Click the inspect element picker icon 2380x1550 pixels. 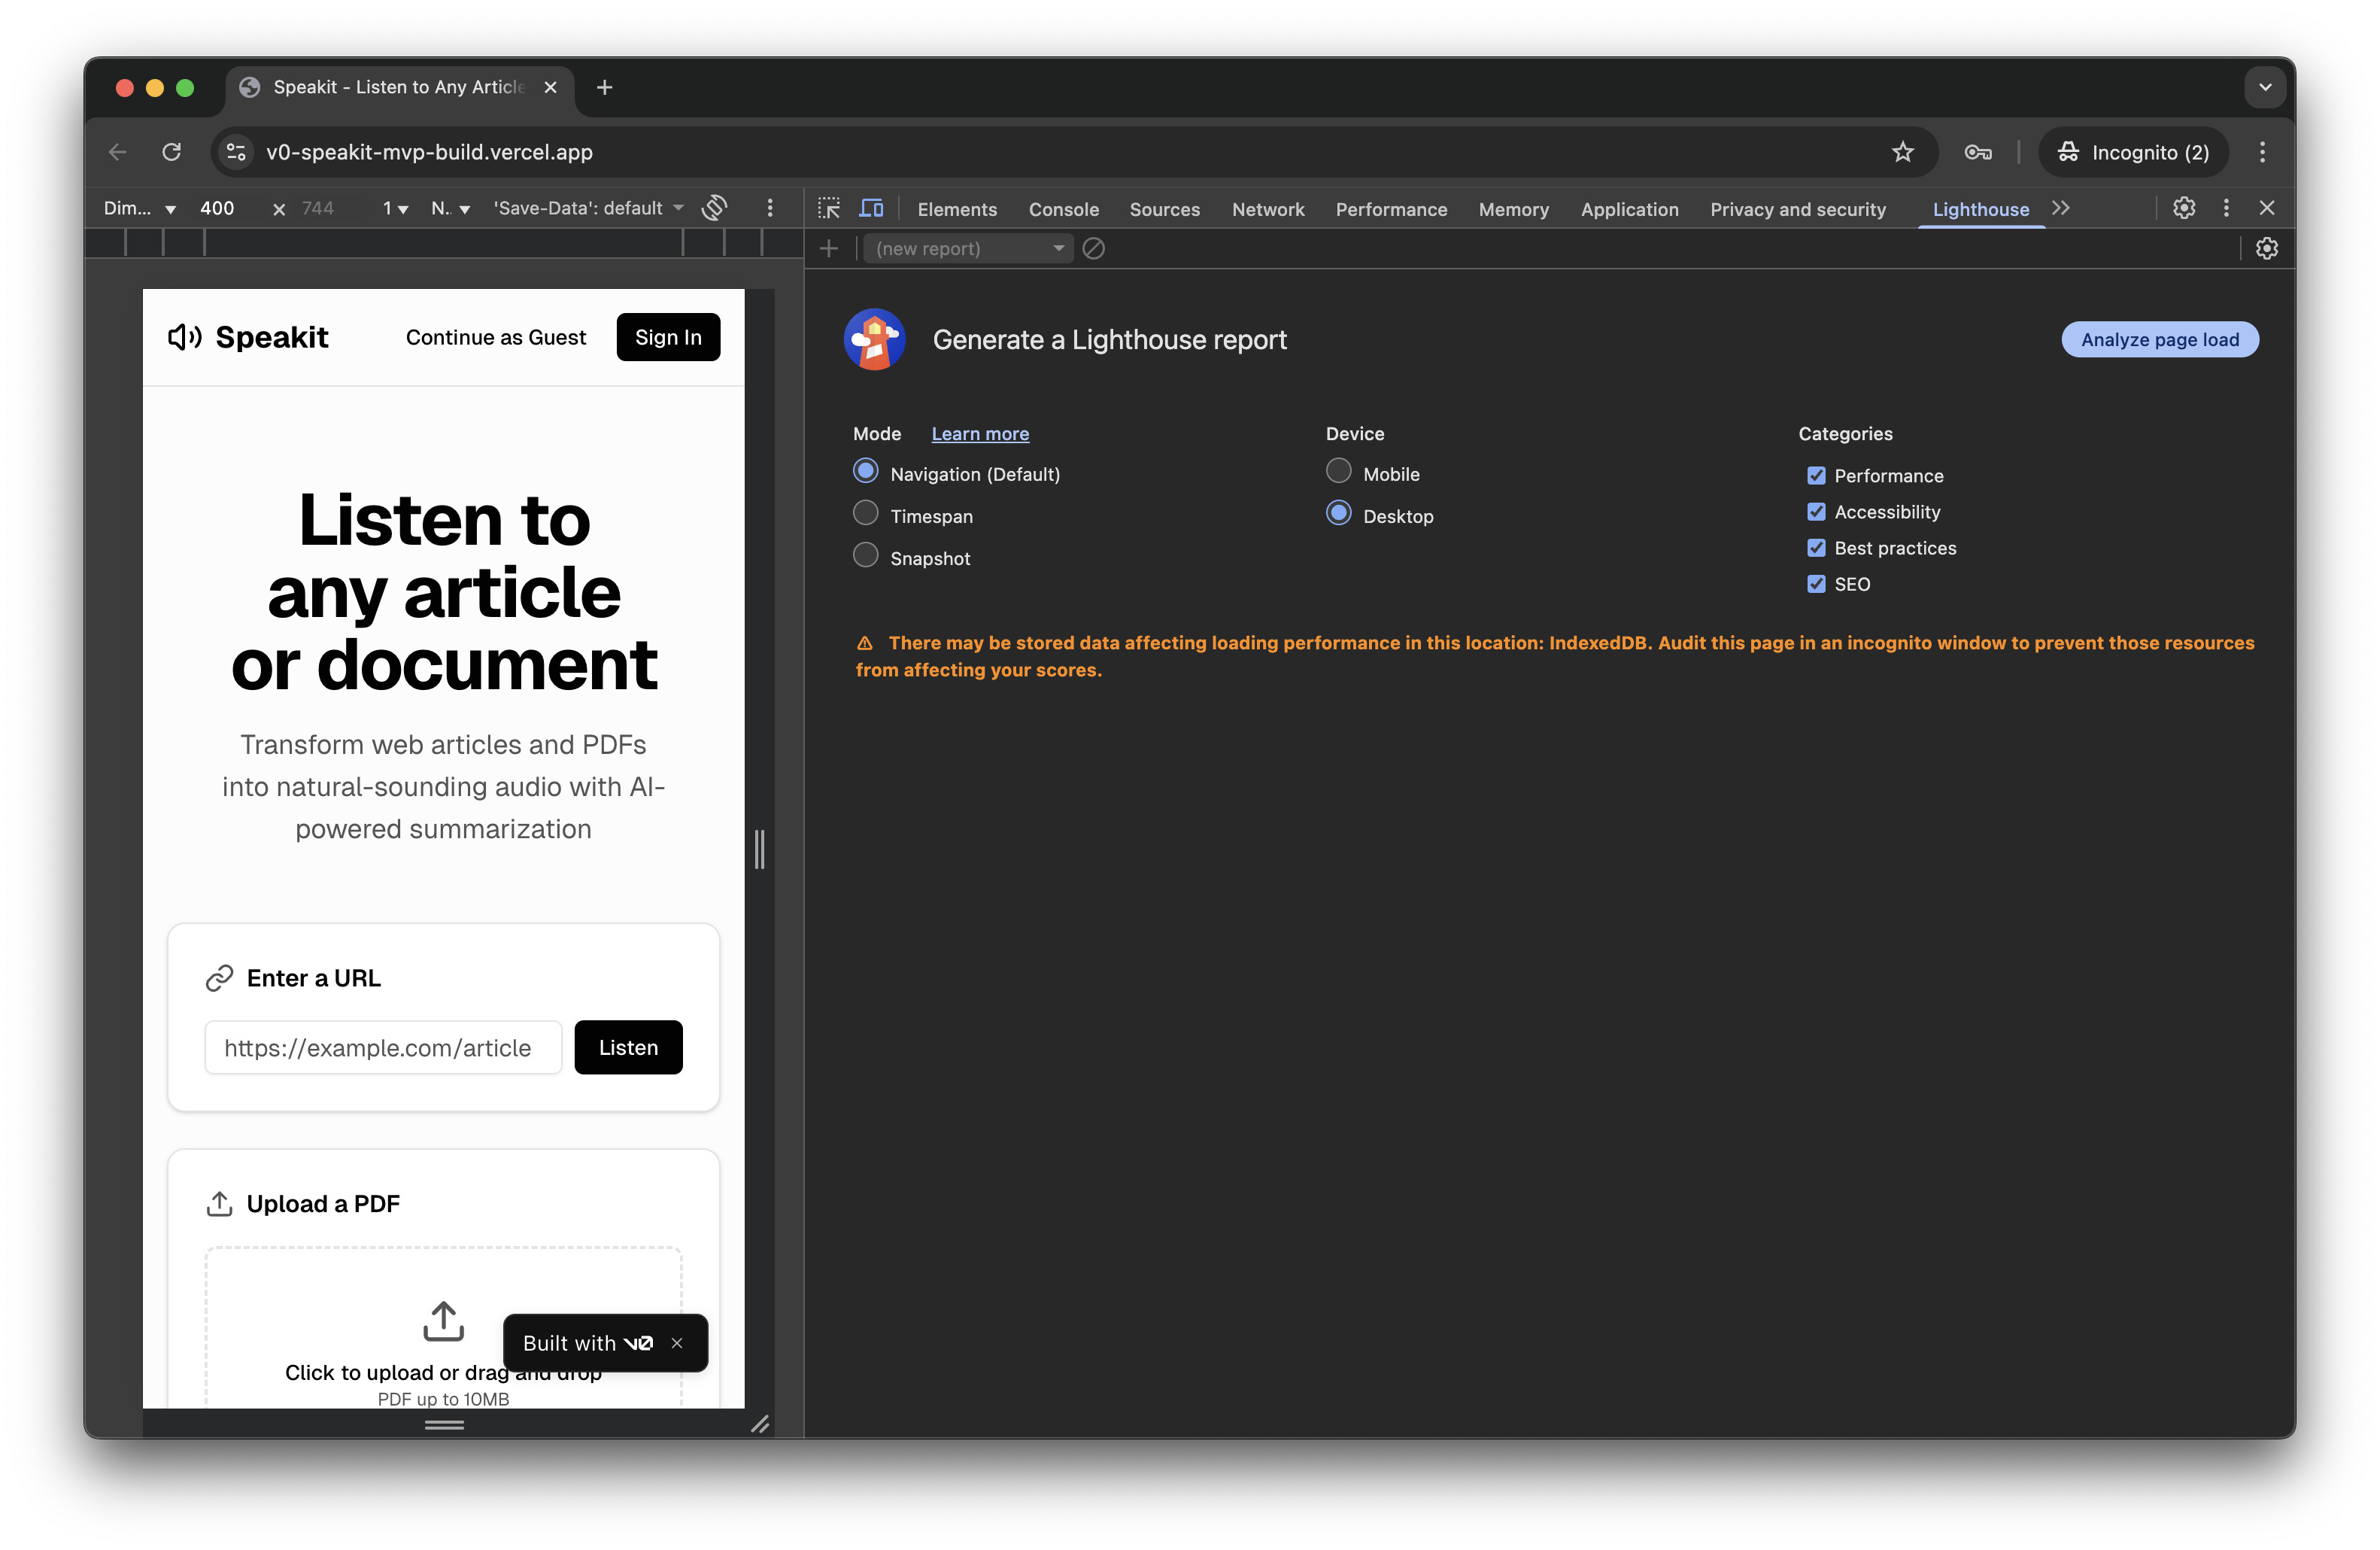pos(829,208)
